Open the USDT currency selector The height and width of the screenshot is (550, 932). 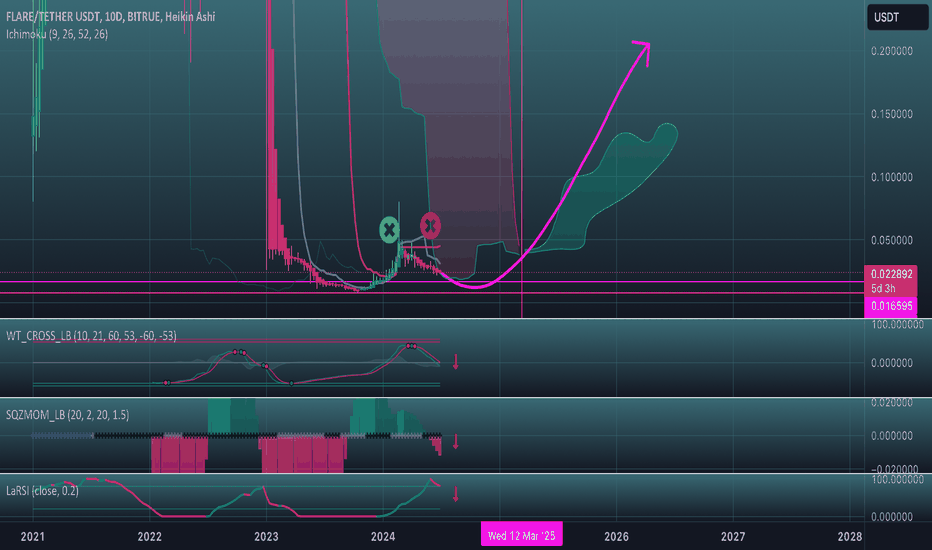897,17
